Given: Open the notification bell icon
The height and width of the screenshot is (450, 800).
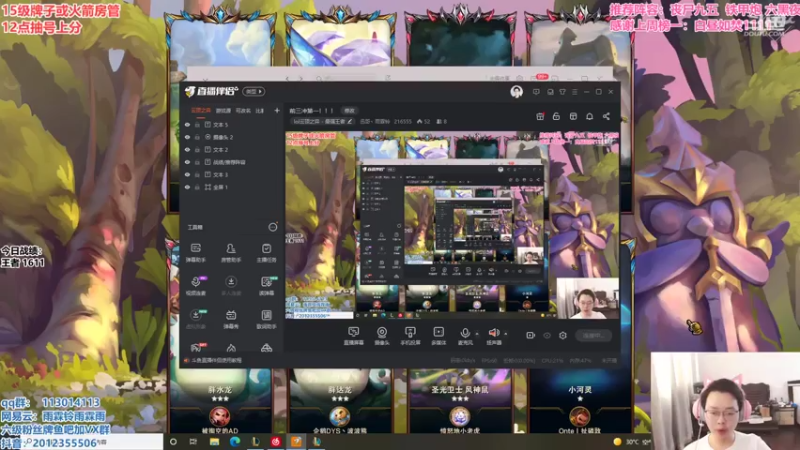Looking at the screenshot, I should 589,116.
